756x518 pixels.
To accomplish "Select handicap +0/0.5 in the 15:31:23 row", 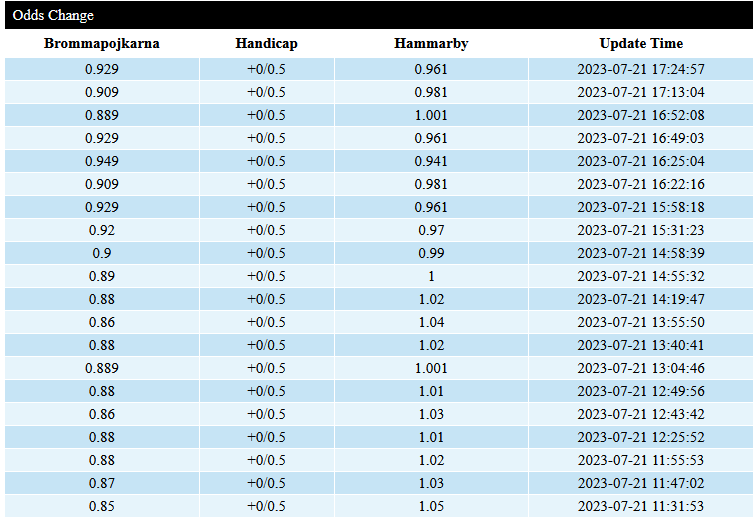I will click(267, 230).
